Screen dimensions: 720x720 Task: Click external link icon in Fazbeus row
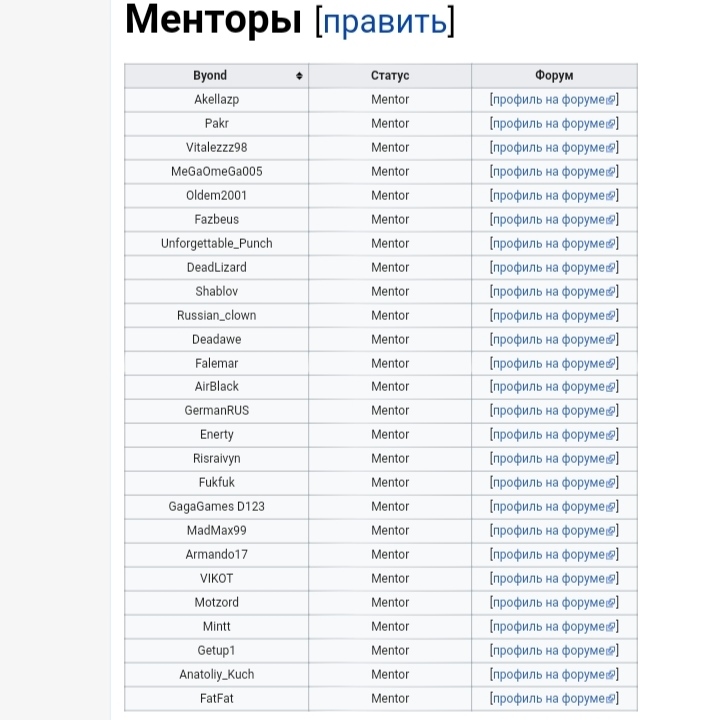coord(610,220)
